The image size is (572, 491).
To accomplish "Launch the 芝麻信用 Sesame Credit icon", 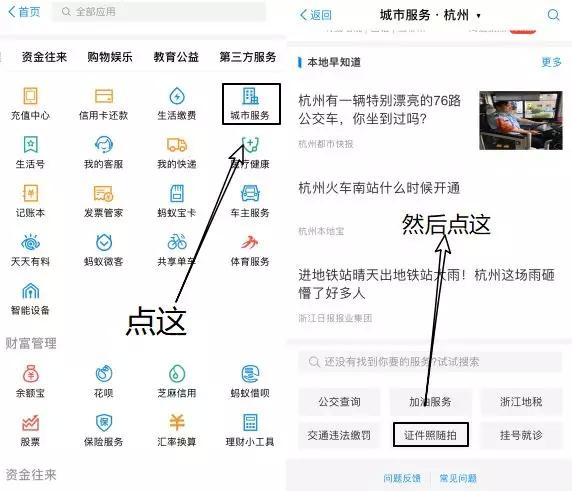I will click(177, 374).
